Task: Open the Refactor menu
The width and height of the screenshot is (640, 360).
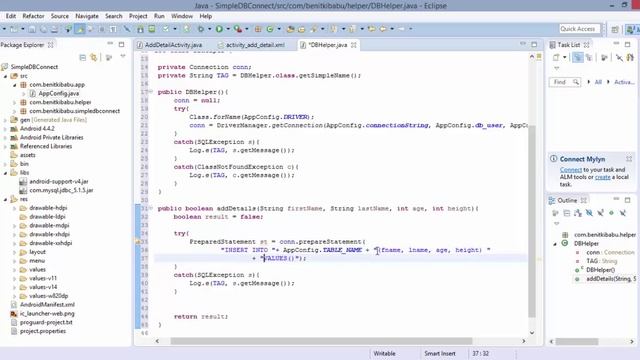Action: point(33,16)
